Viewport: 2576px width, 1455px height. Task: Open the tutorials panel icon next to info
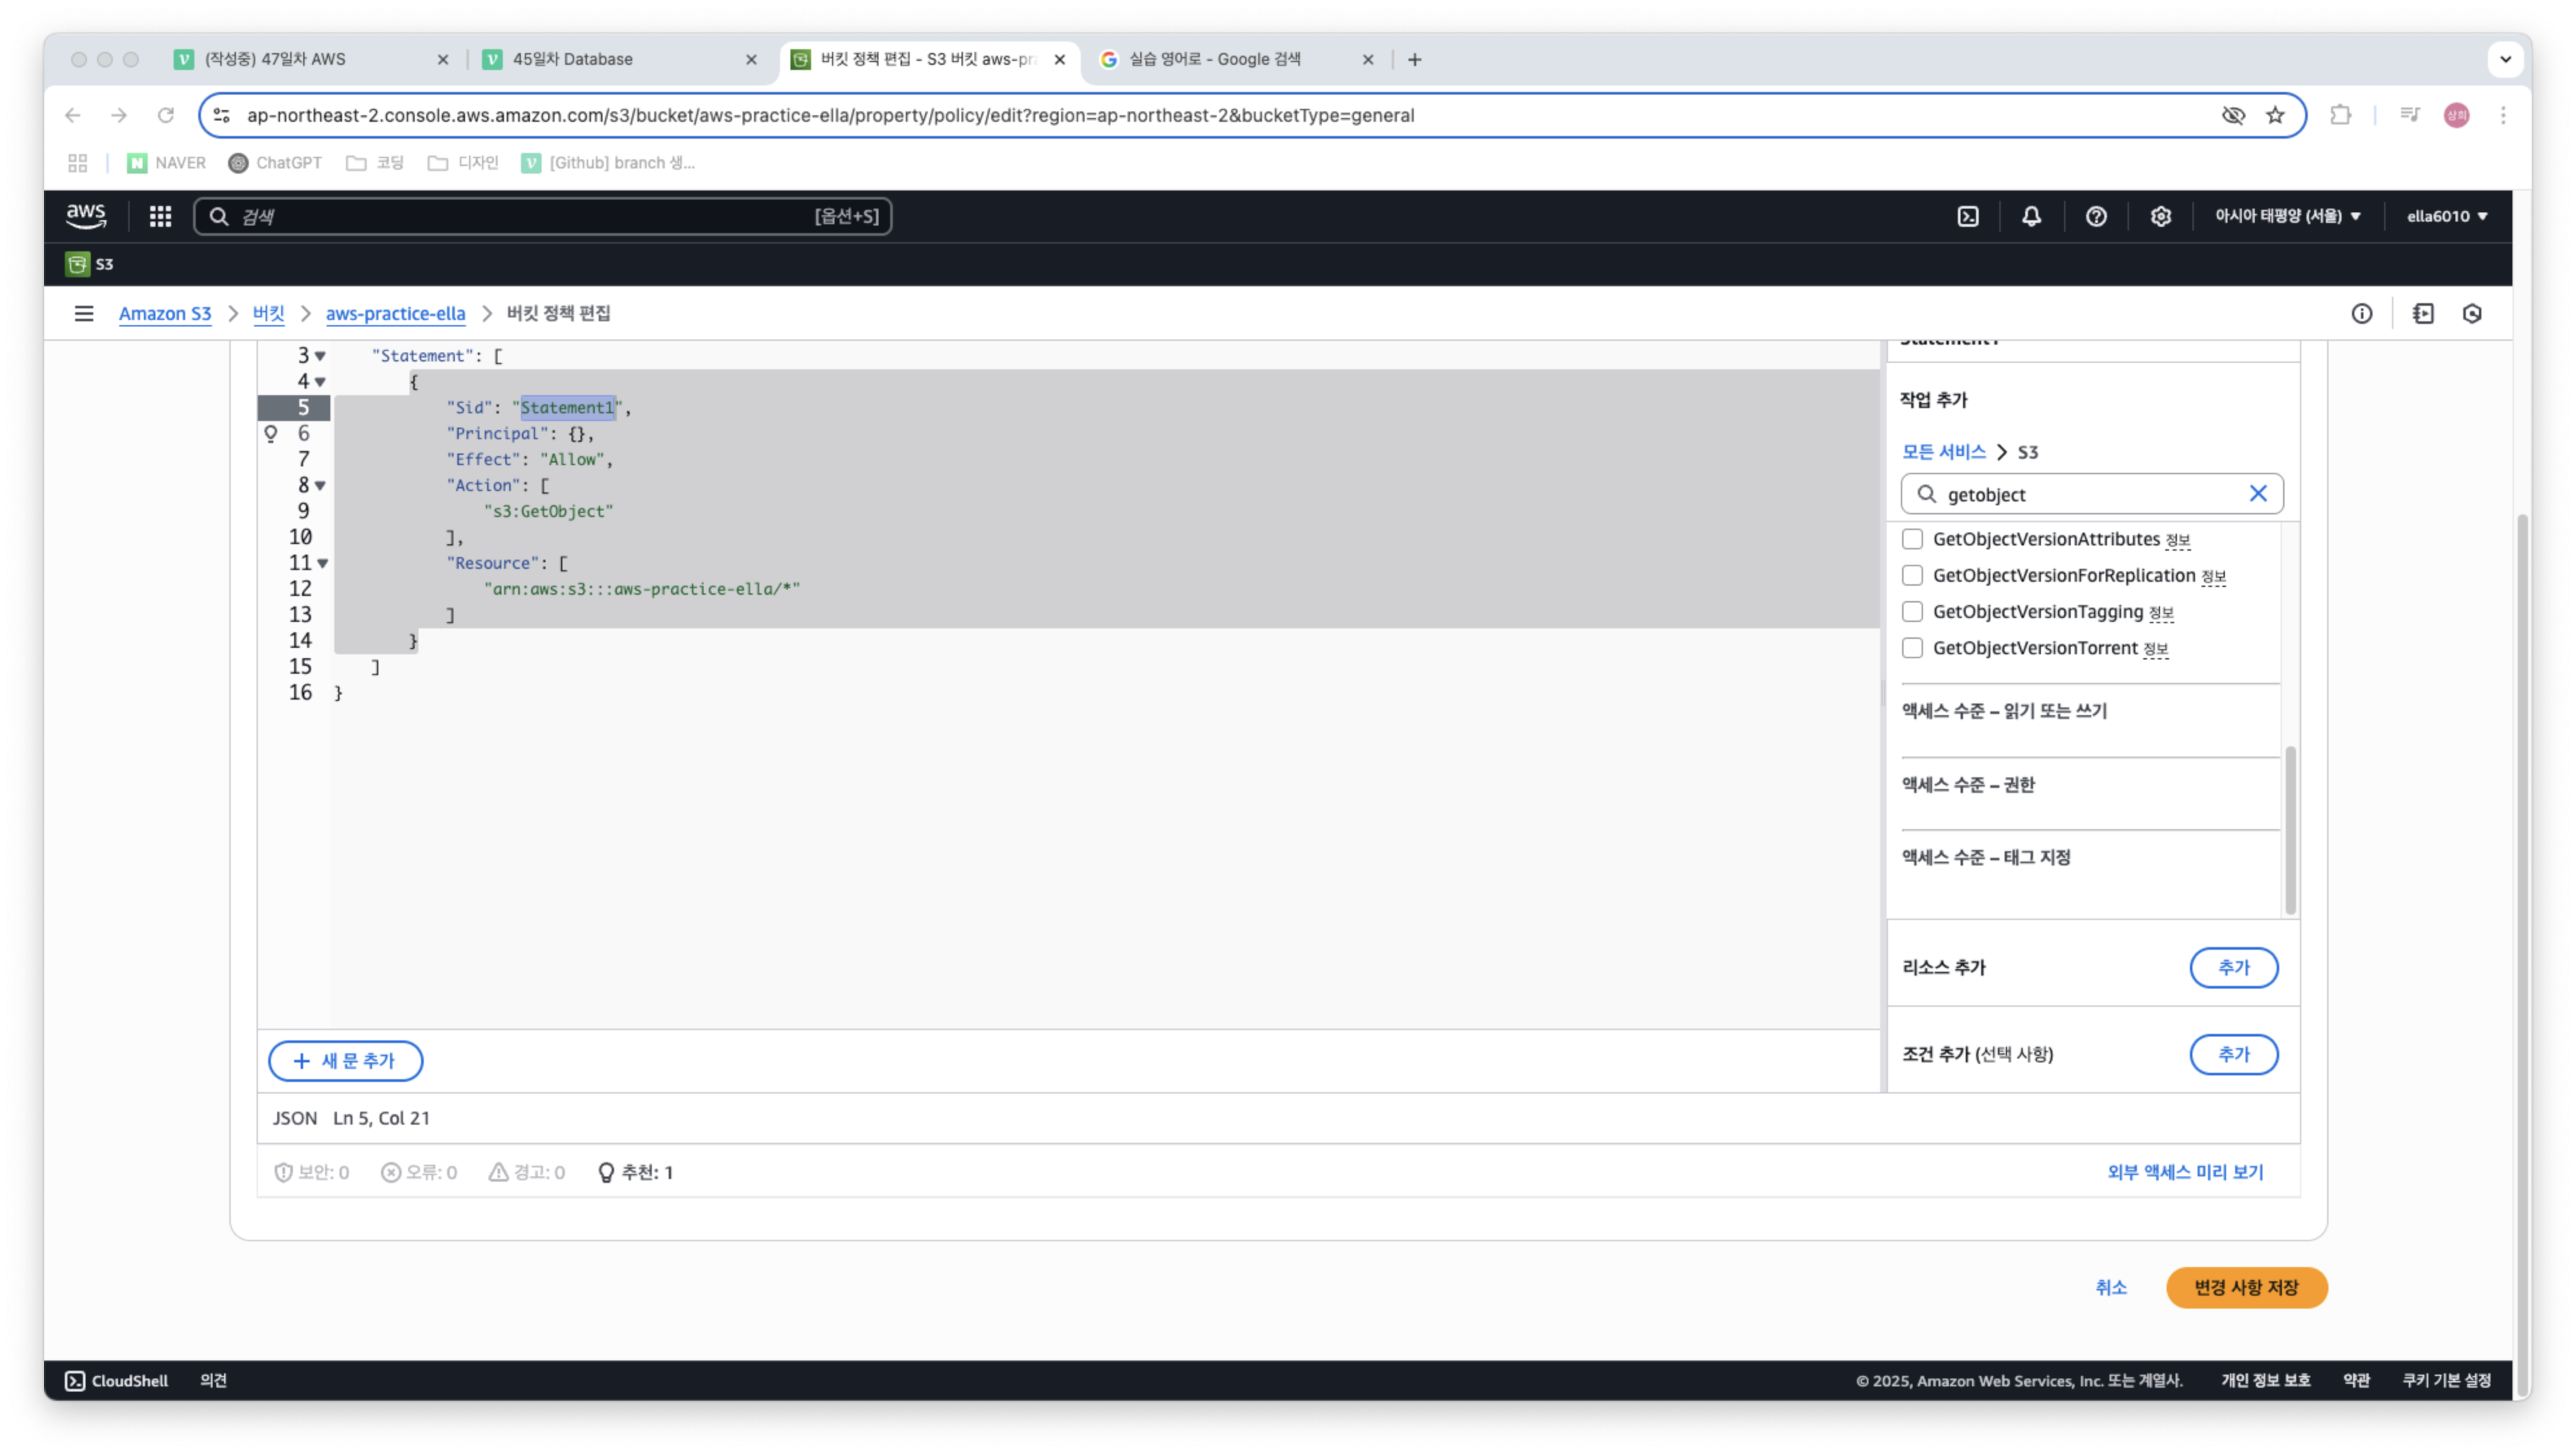2423,313
